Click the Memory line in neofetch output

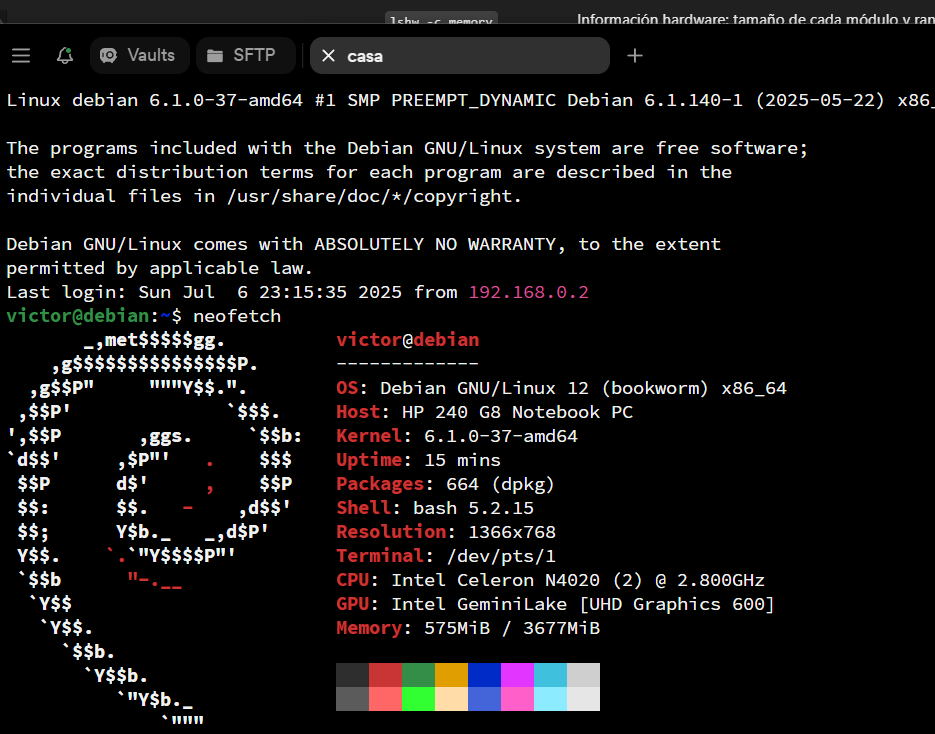click(x=468, y=628)
